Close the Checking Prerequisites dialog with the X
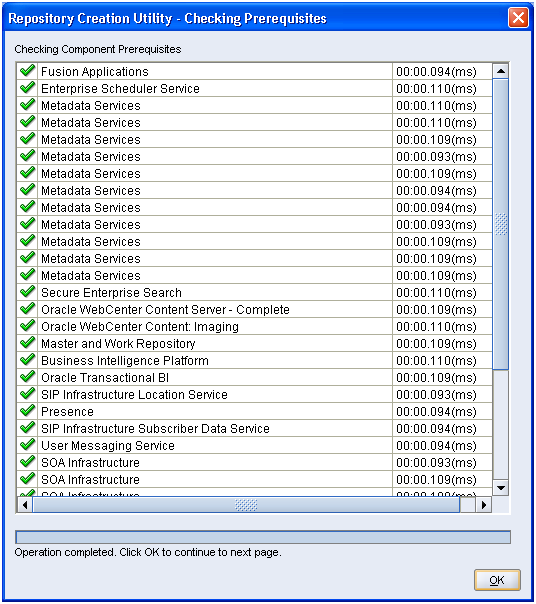 coord(518,18)
